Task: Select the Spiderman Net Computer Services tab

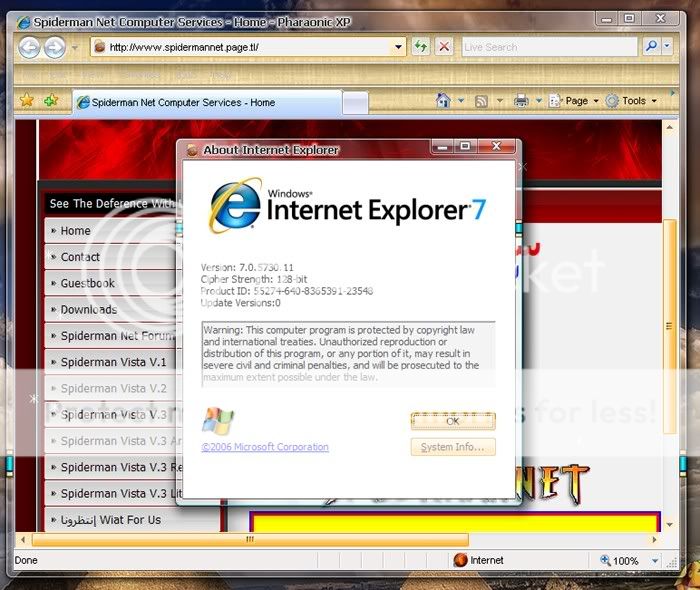Action: (x=207, y=103)
